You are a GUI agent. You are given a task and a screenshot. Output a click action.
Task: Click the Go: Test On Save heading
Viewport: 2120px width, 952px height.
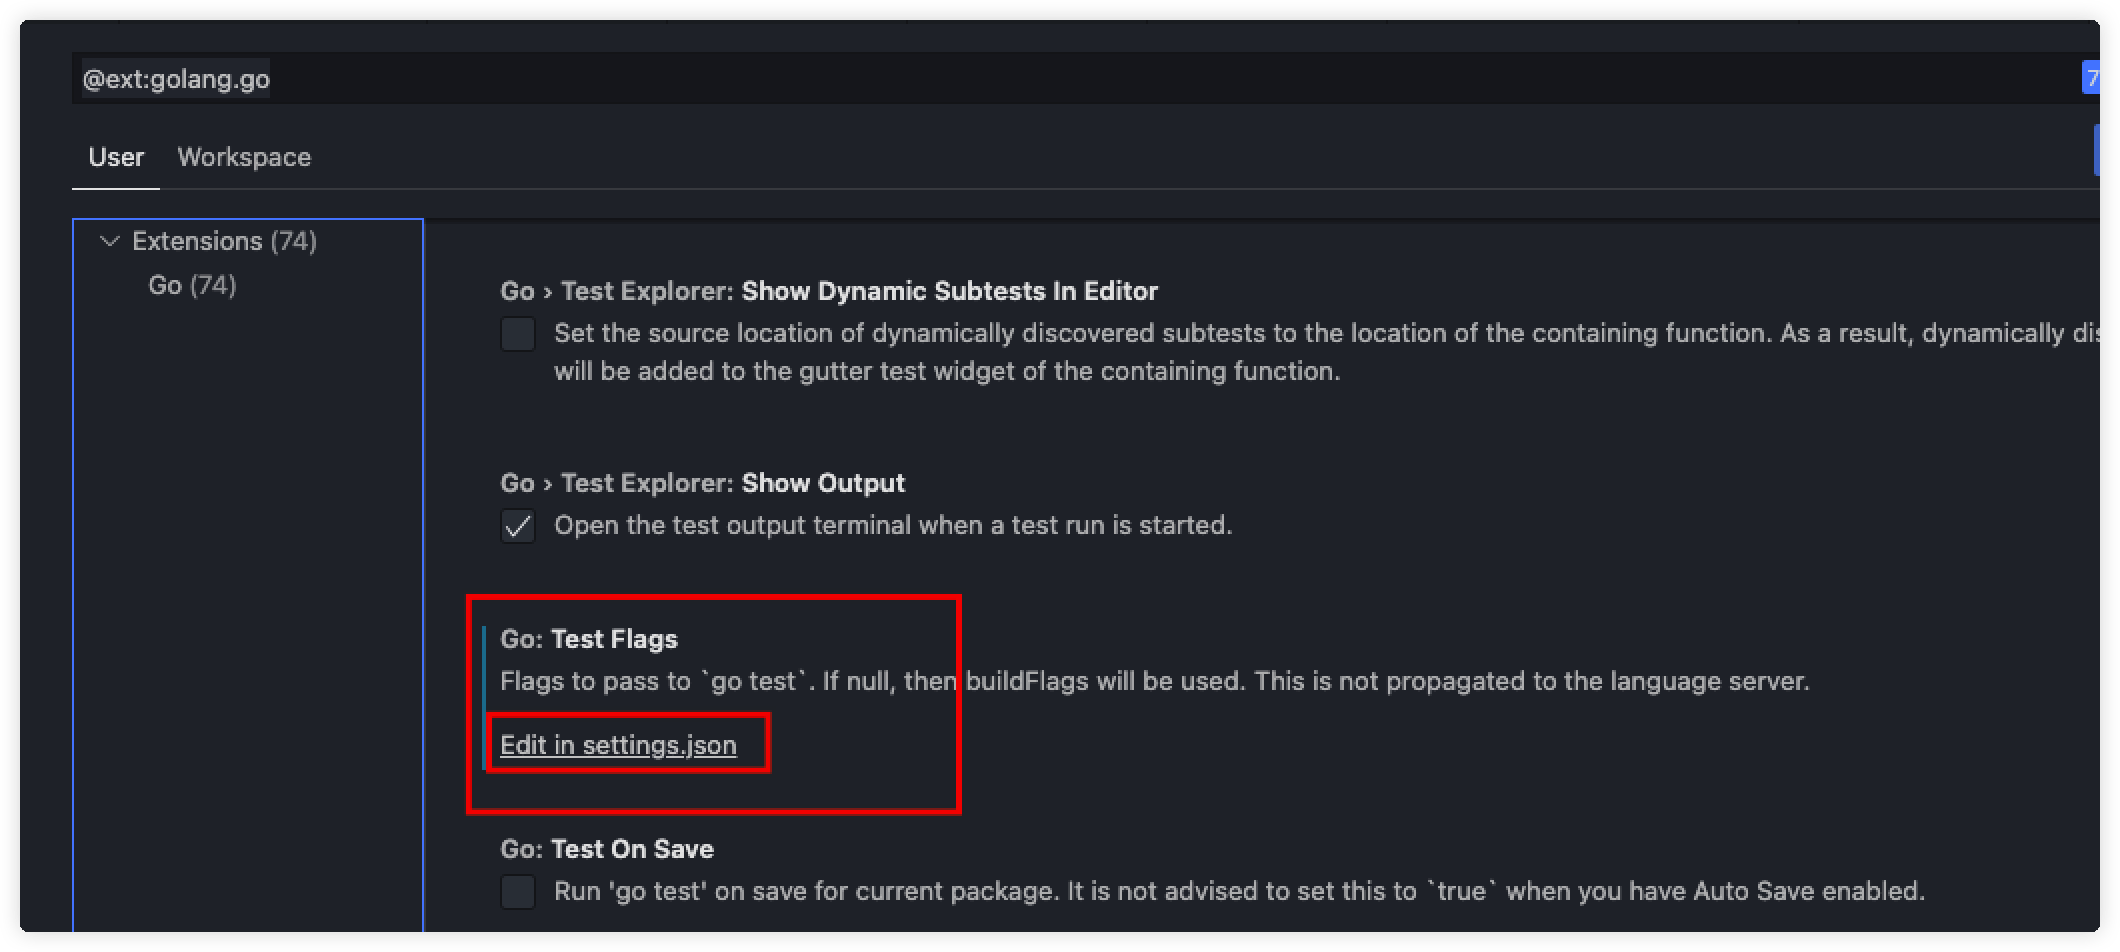tap(607, 849)
